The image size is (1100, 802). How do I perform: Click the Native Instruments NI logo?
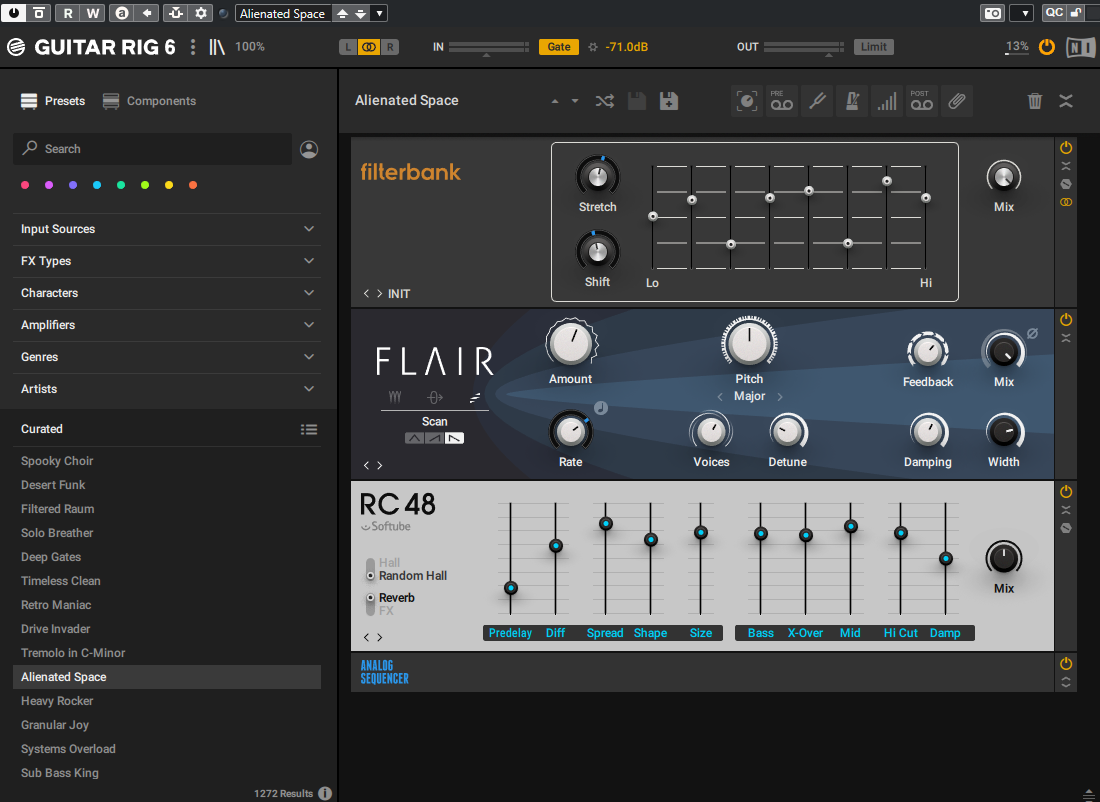pyautogui.click(x=1080, y=47)
